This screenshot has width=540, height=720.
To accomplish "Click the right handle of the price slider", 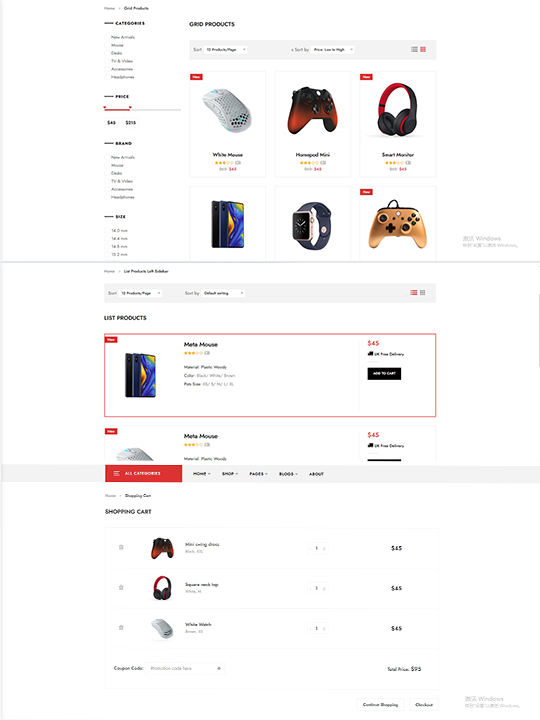I will [x=130, y=108].
